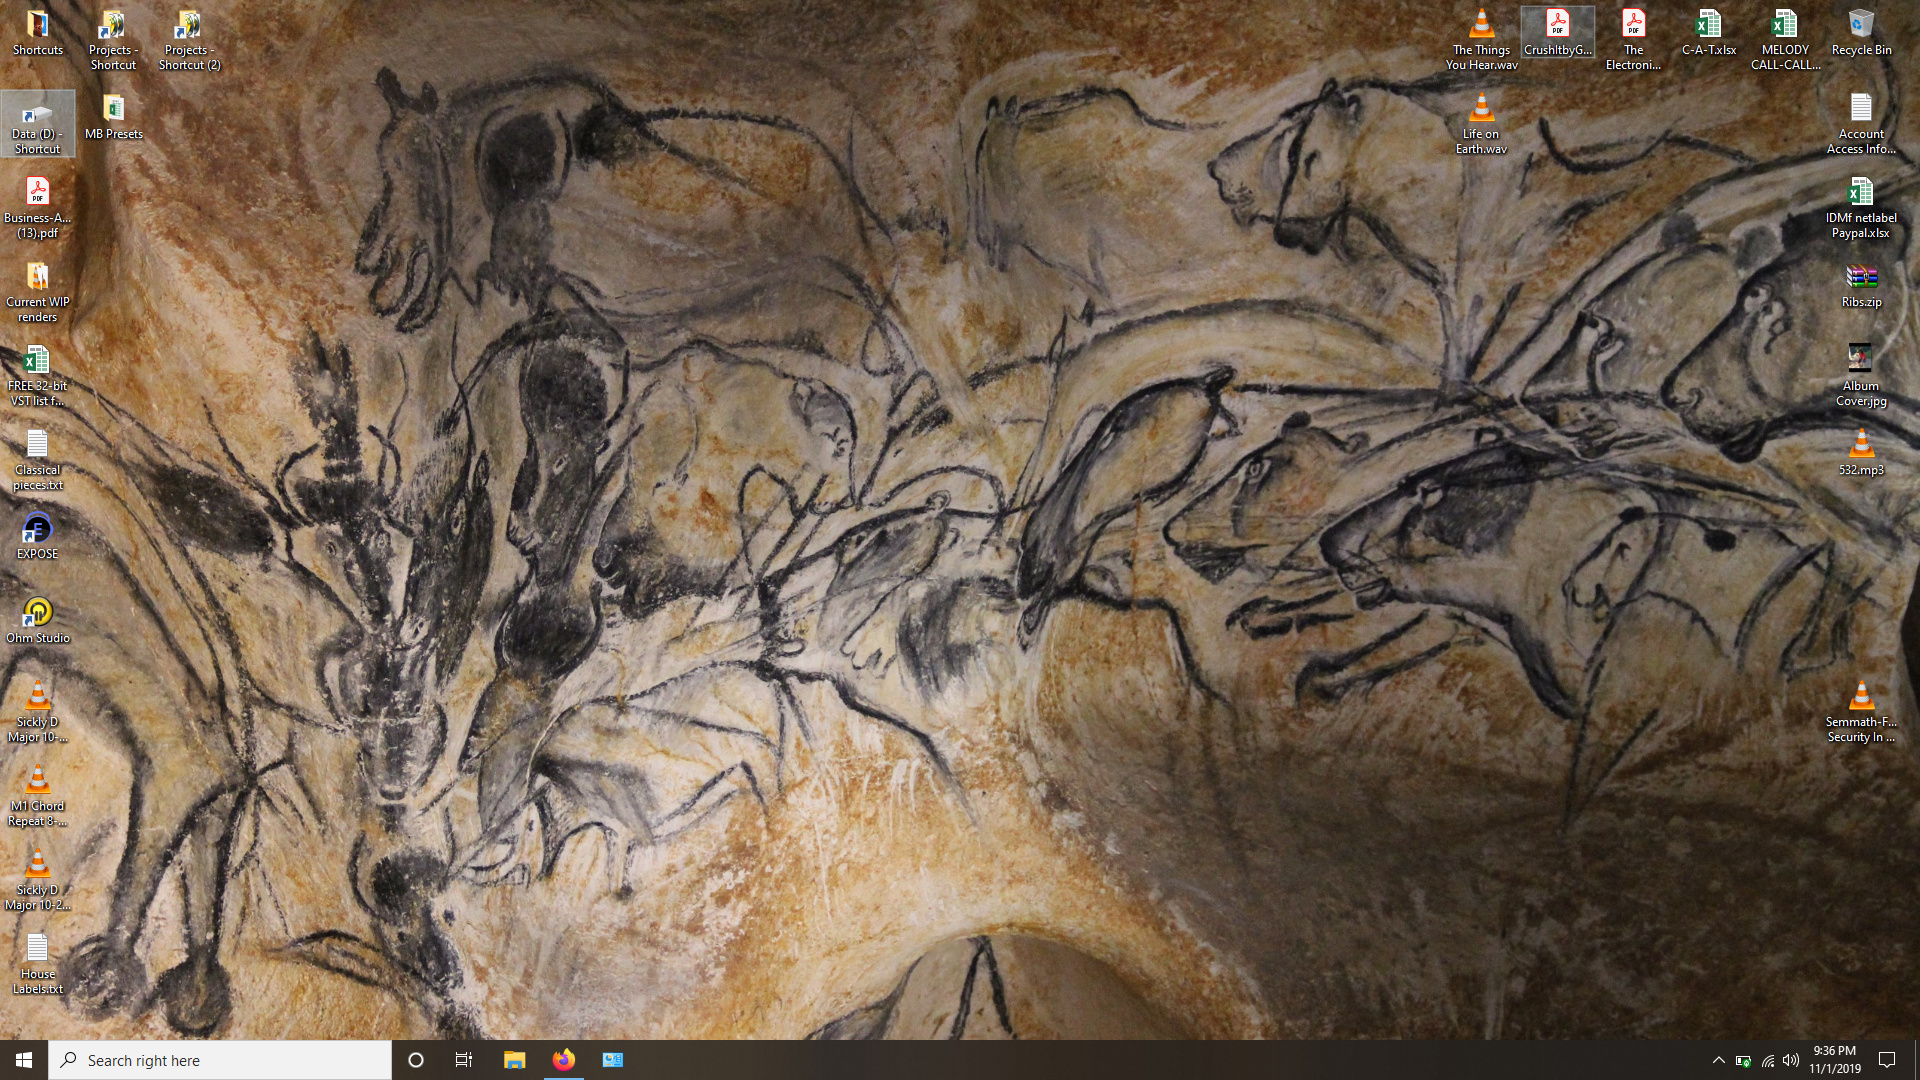This screenshot has height=1080, width=1920.
Task: Open Ribs.zip archive
Action: click(1861, 285)
